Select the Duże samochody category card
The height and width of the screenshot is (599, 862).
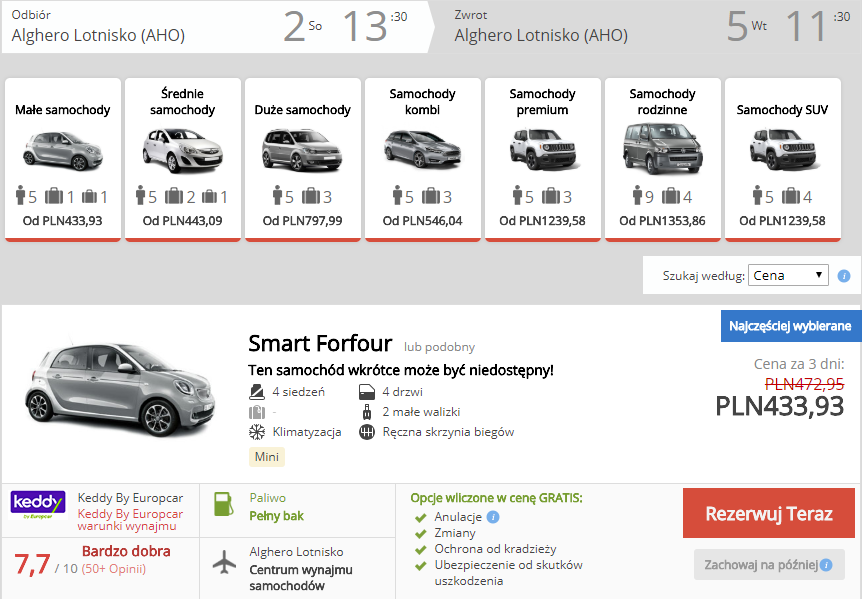point(302,159)
